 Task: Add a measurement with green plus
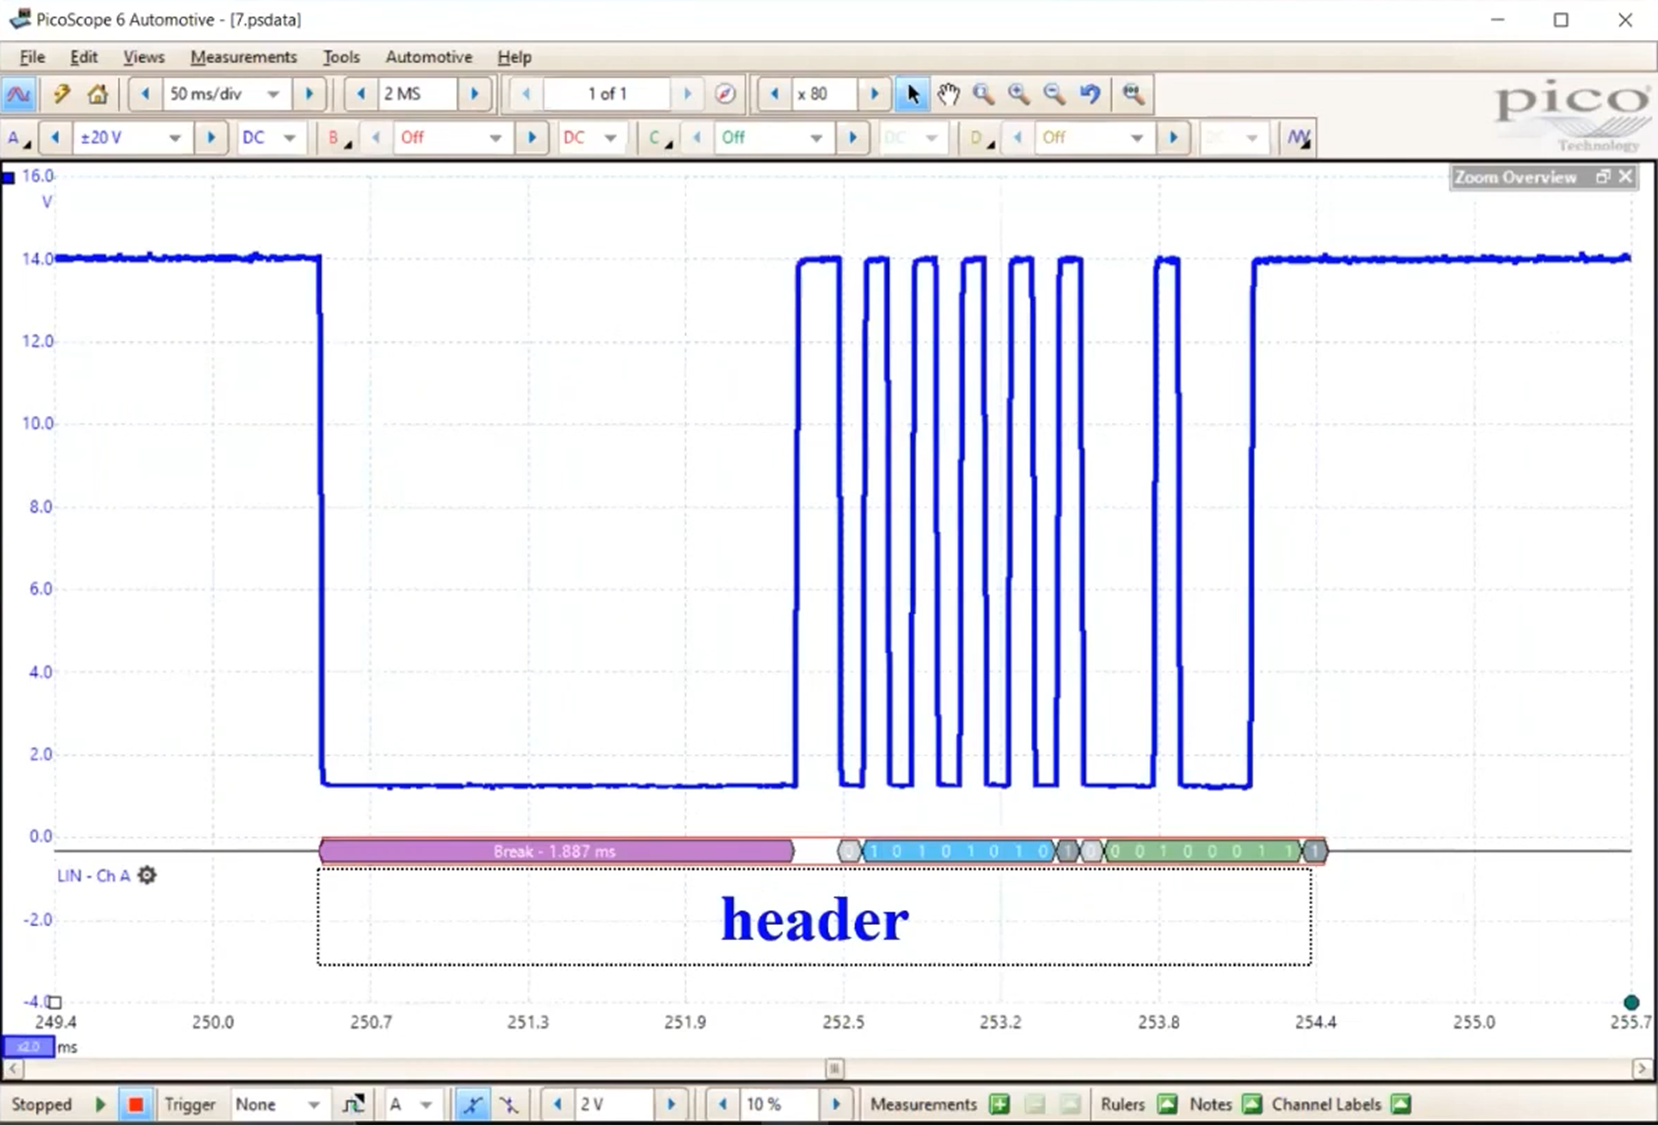[x=999, y=1104]
